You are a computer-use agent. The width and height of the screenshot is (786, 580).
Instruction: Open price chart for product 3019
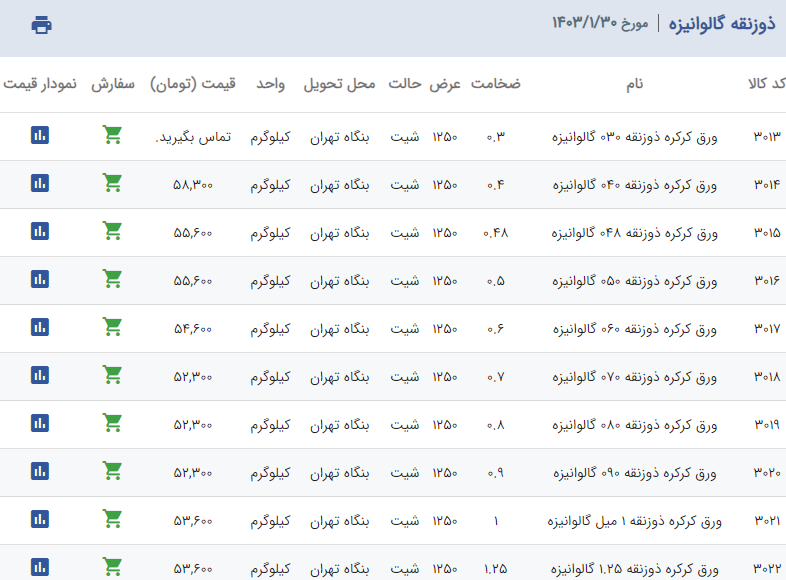[x=40, y=423]
